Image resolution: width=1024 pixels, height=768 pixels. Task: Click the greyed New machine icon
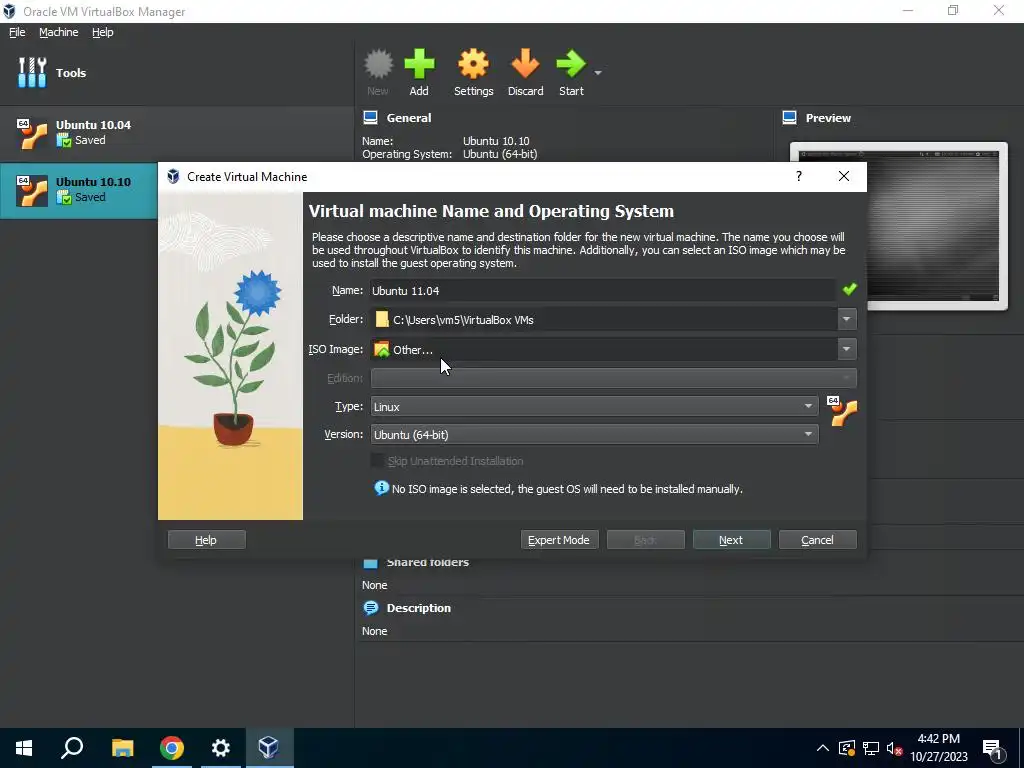pos(378,64)
